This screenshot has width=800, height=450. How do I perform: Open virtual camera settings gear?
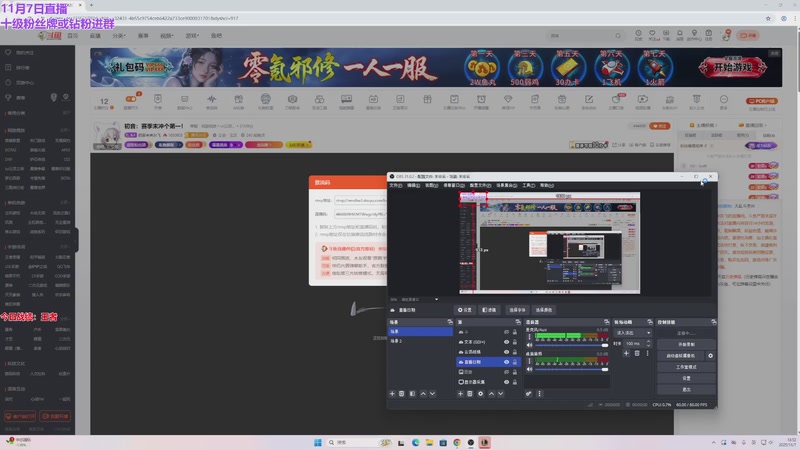710,356
